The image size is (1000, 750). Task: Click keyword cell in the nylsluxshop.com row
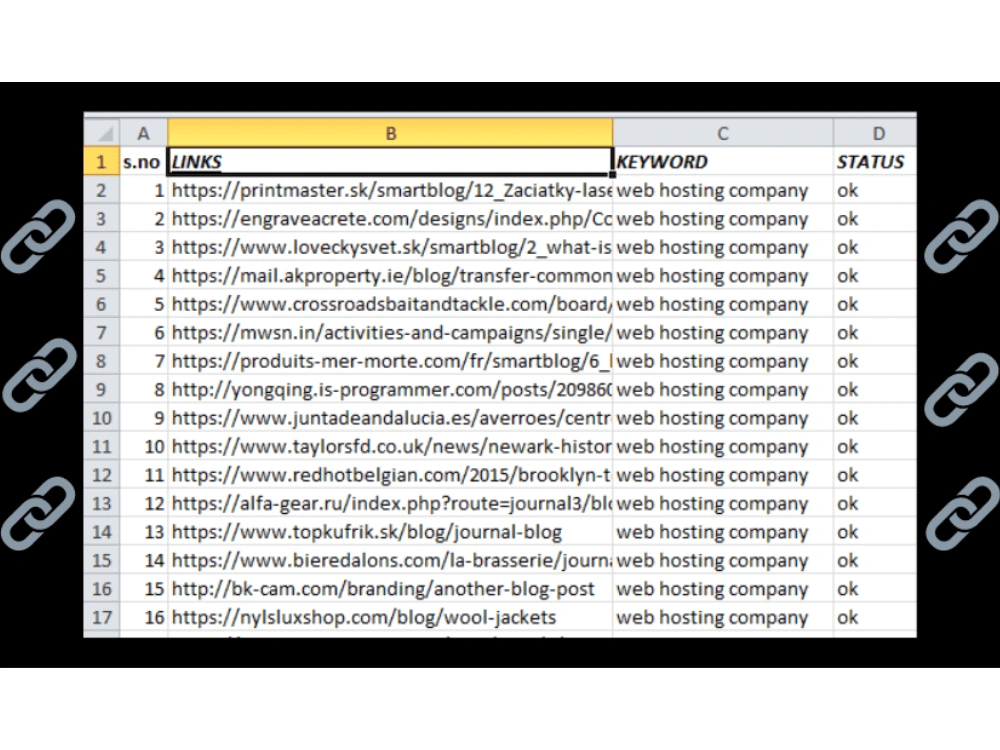click(723, 617)
